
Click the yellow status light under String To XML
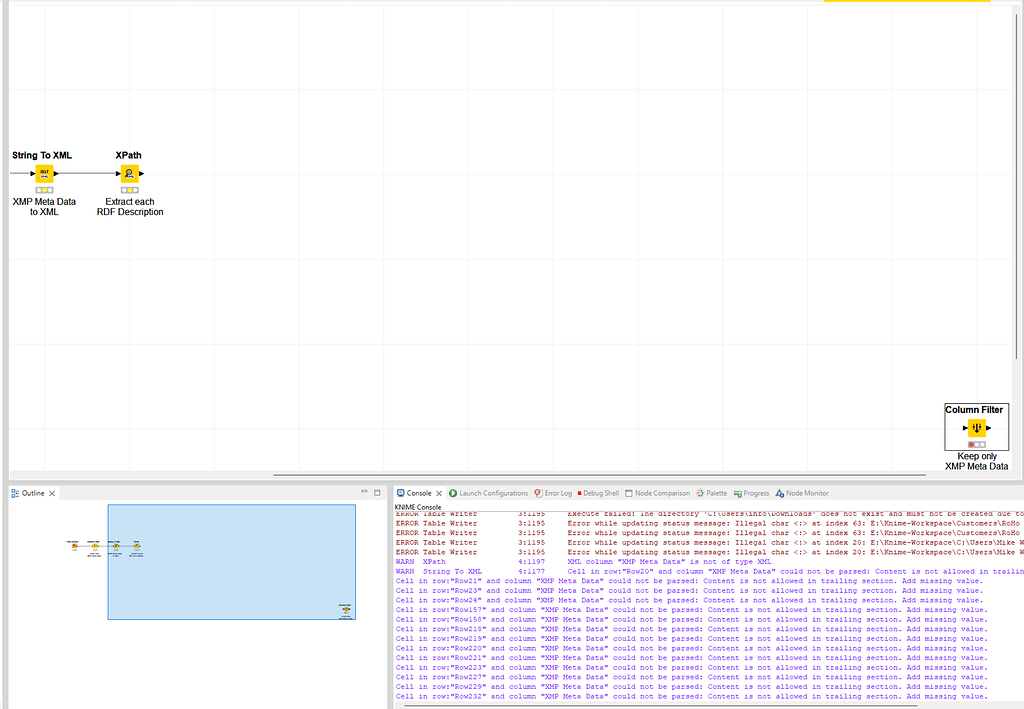(x=44, y=190)
